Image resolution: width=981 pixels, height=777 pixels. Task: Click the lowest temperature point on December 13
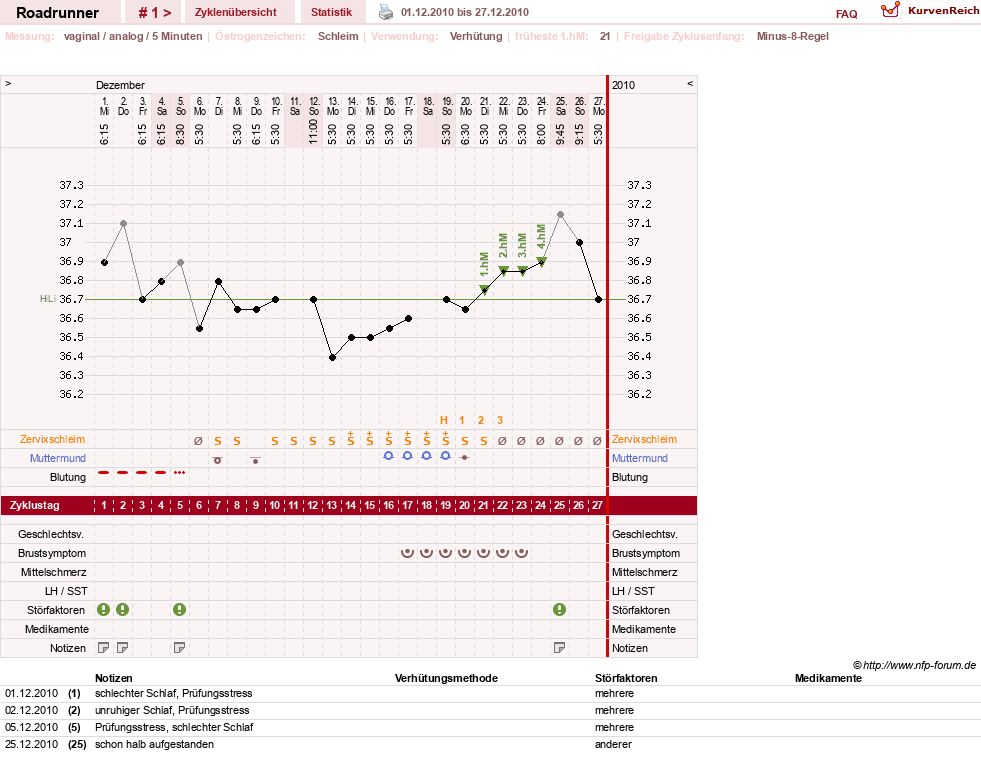pyautogui.click(x=332, y=357)
